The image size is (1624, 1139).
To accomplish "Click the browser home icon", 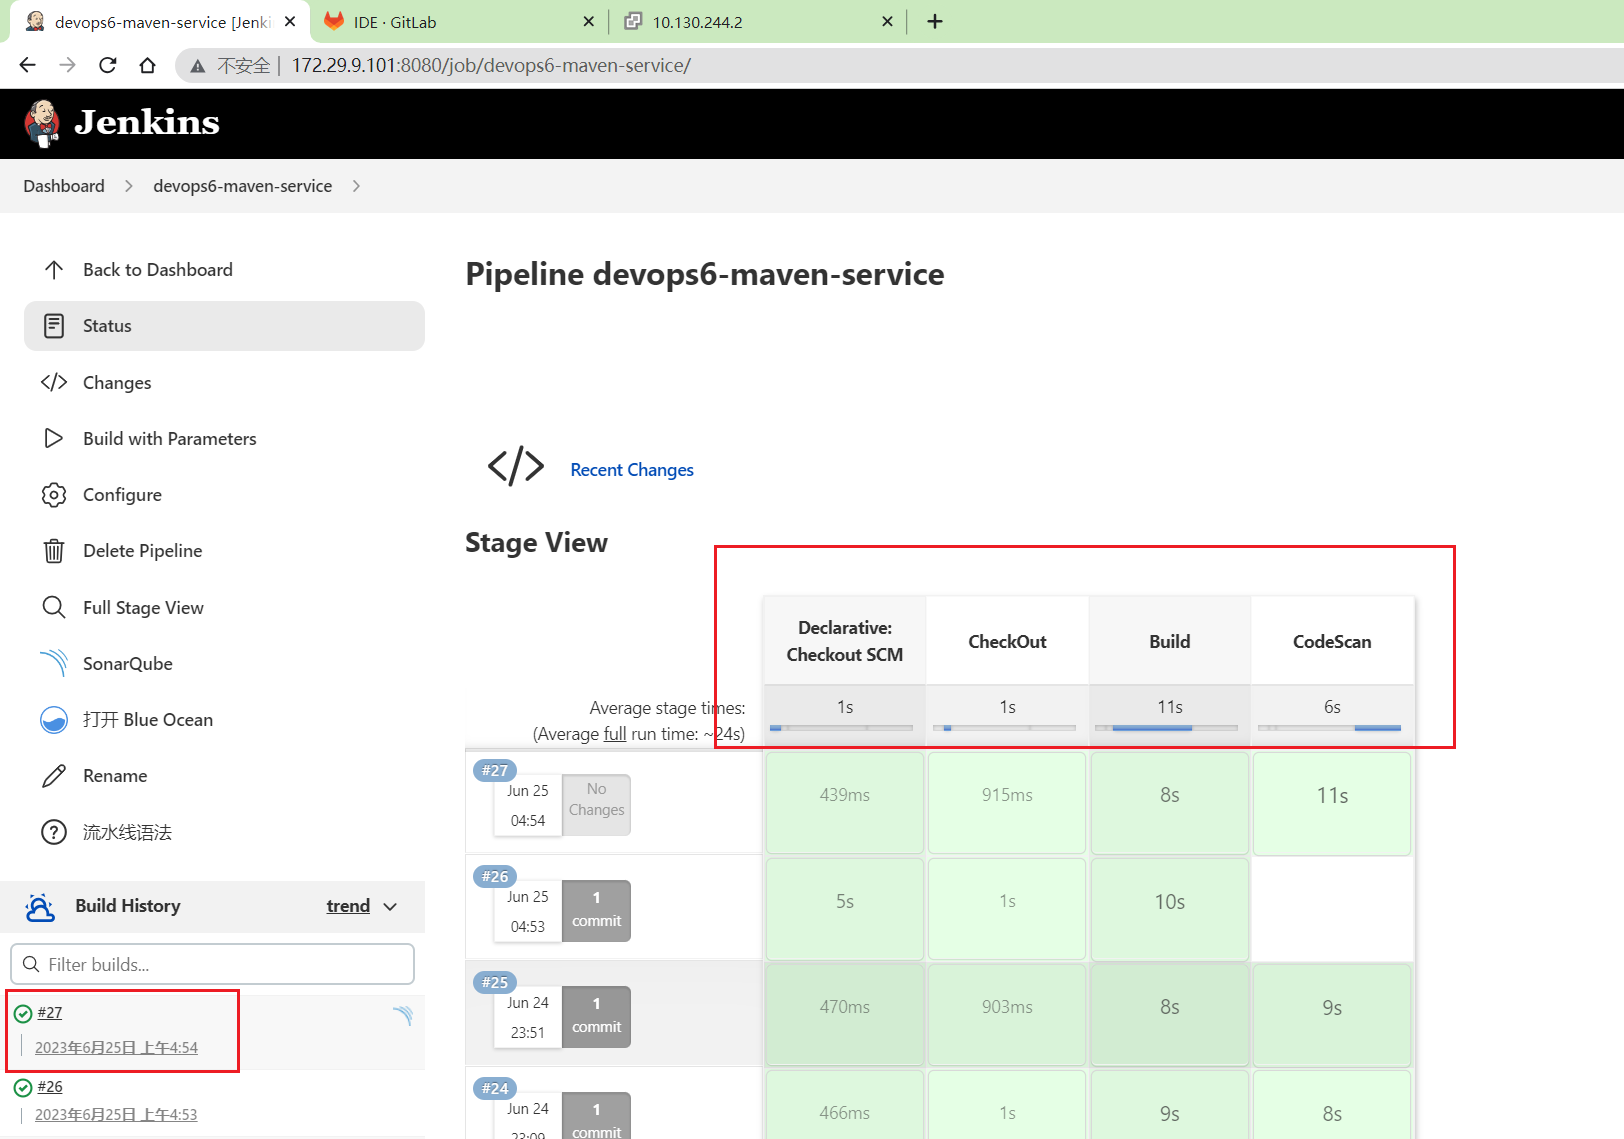I will coord(148,65).
